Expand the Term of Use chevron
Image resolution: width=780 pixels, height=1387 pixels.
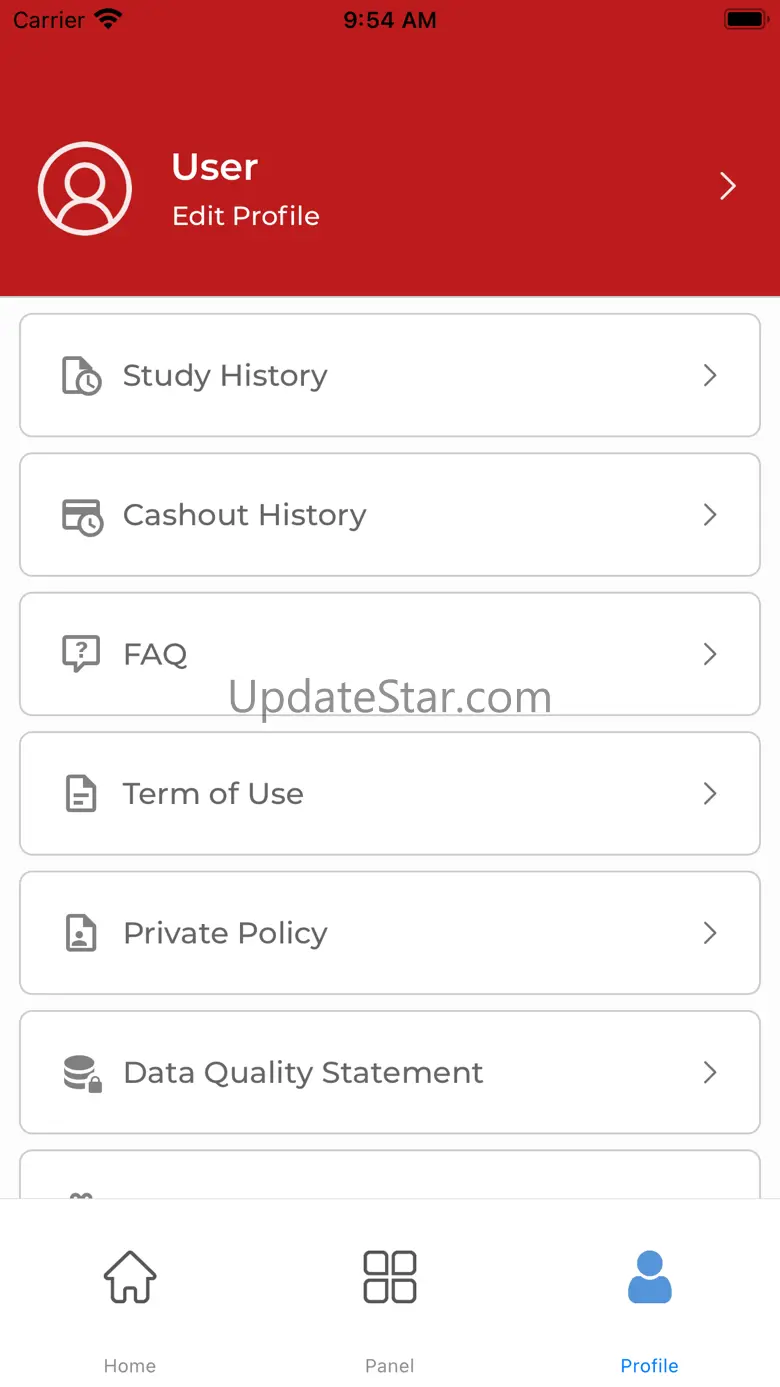(x=710, y=794)
